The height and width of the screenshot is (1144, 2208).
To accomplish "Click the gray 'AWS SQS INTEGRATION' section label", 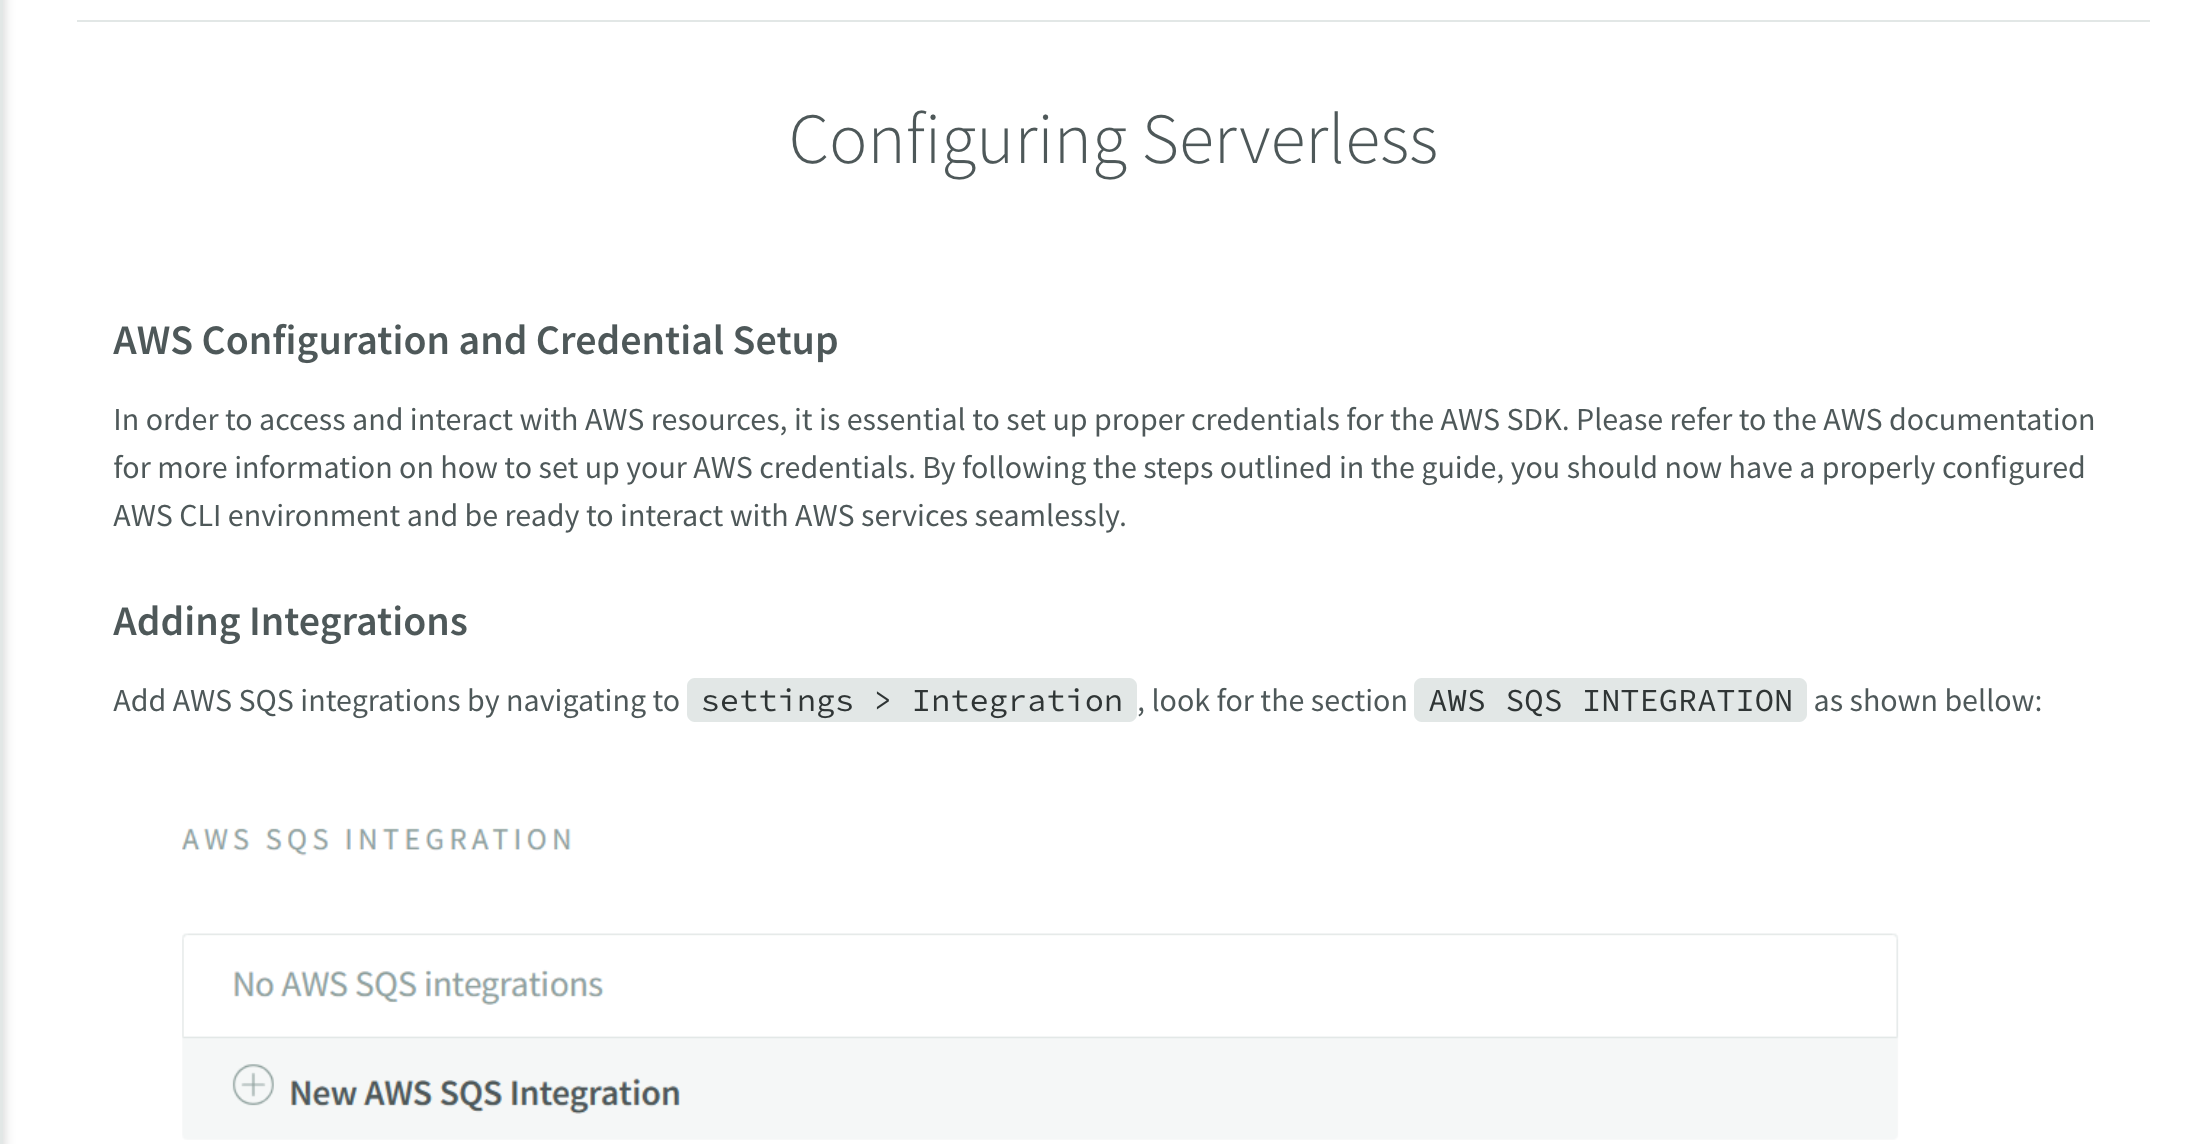I will [378, 840].
